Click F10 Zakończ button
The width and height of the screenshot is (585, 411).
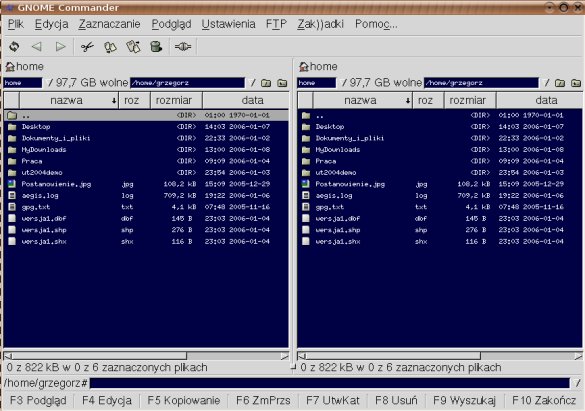544,401
